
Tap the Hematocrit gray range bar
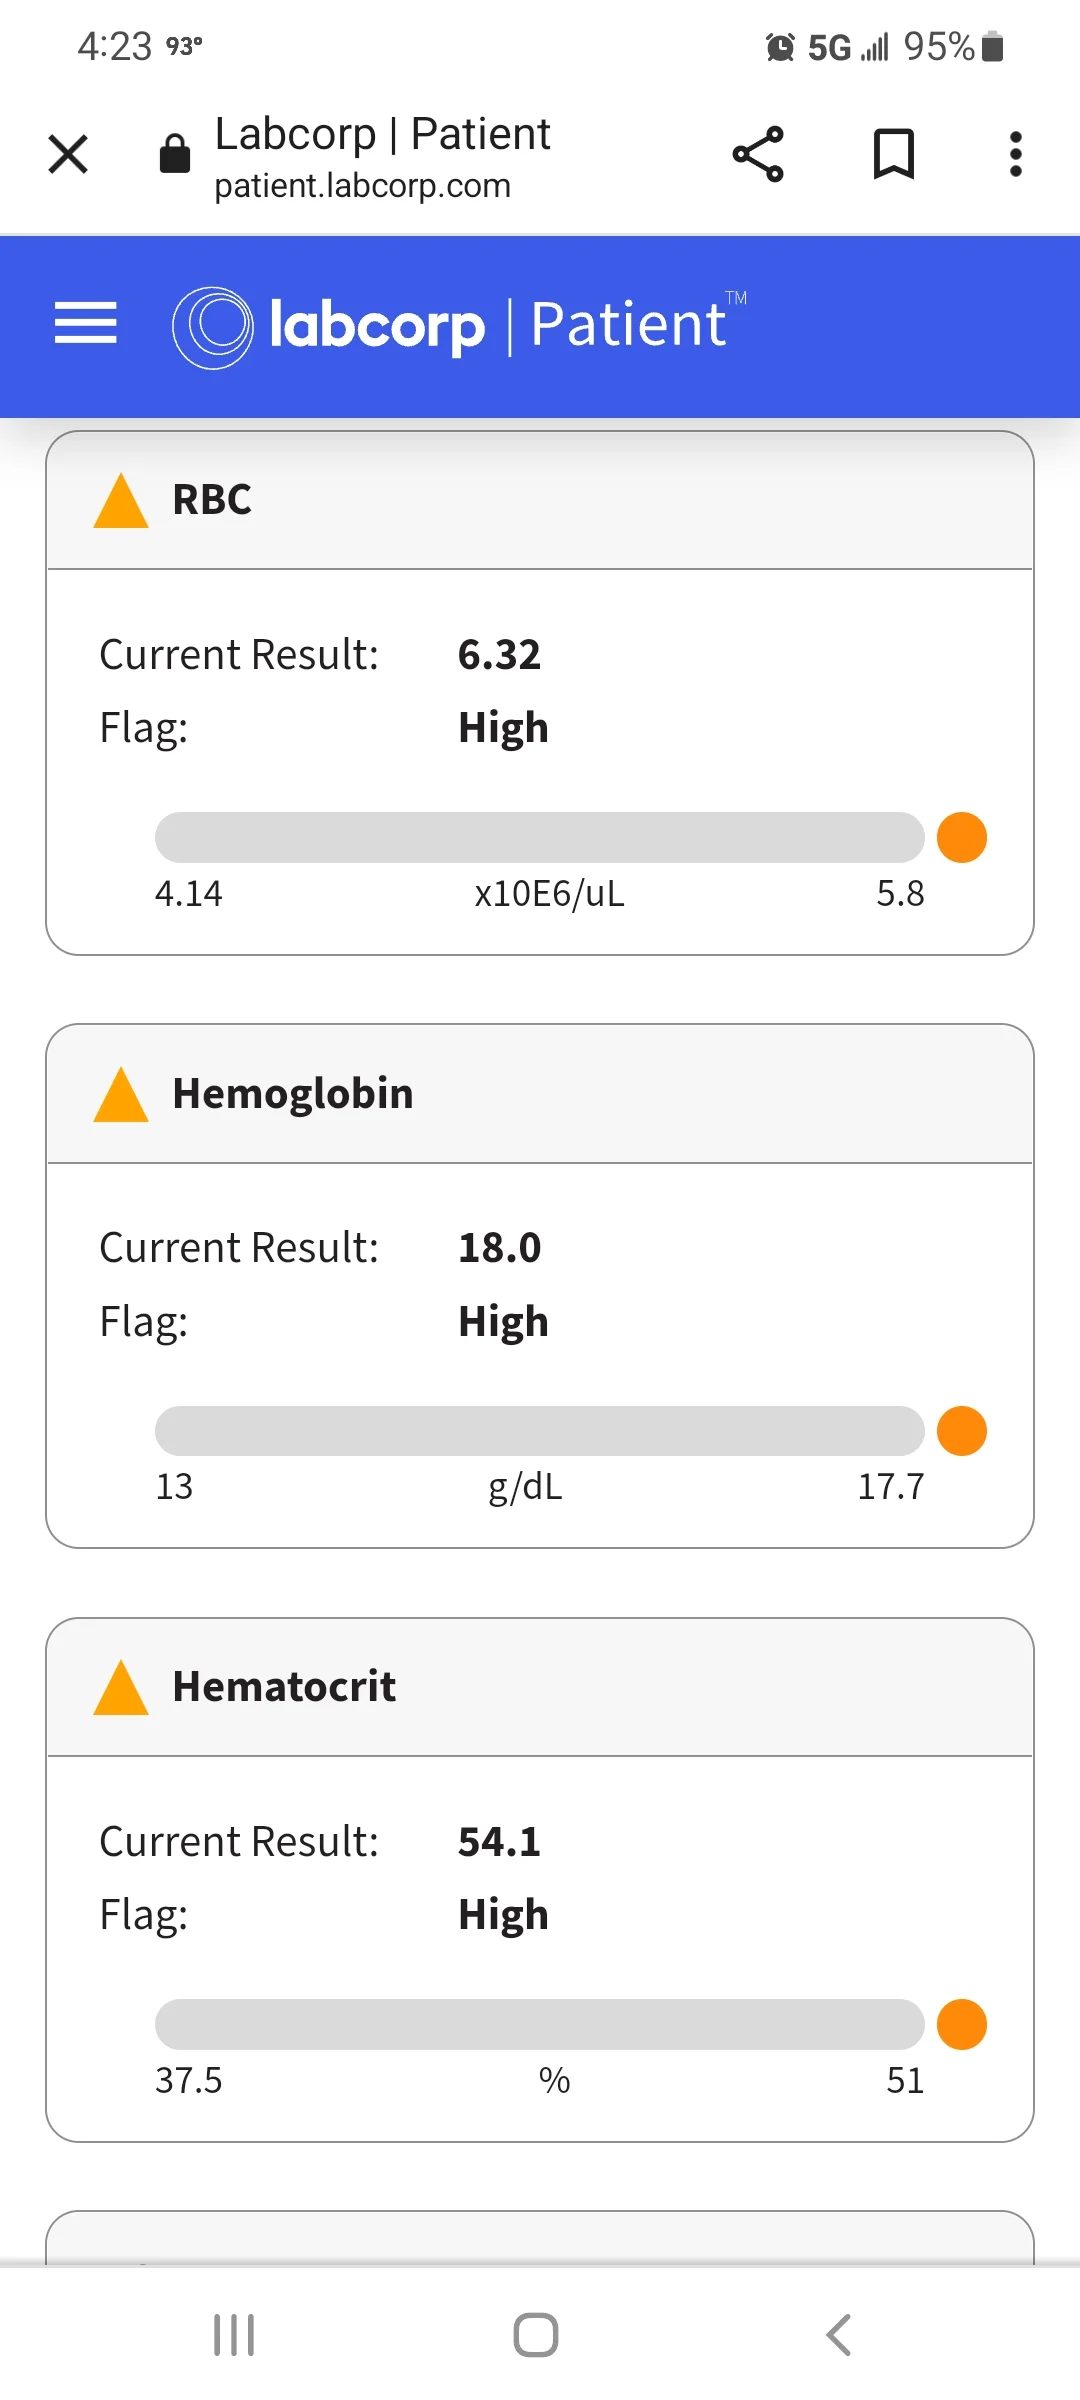pyautogui.click(x=540, y=2024)
